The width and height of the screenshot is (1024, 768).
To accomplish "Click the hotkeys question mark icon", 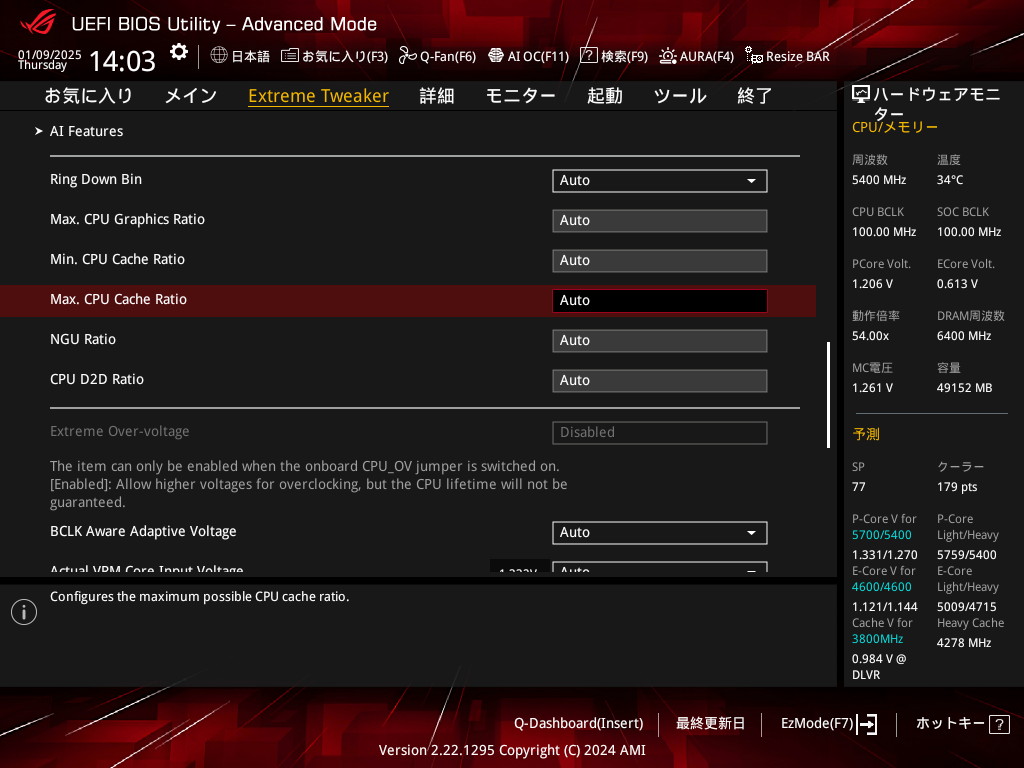I will [x=1000, y=724].
